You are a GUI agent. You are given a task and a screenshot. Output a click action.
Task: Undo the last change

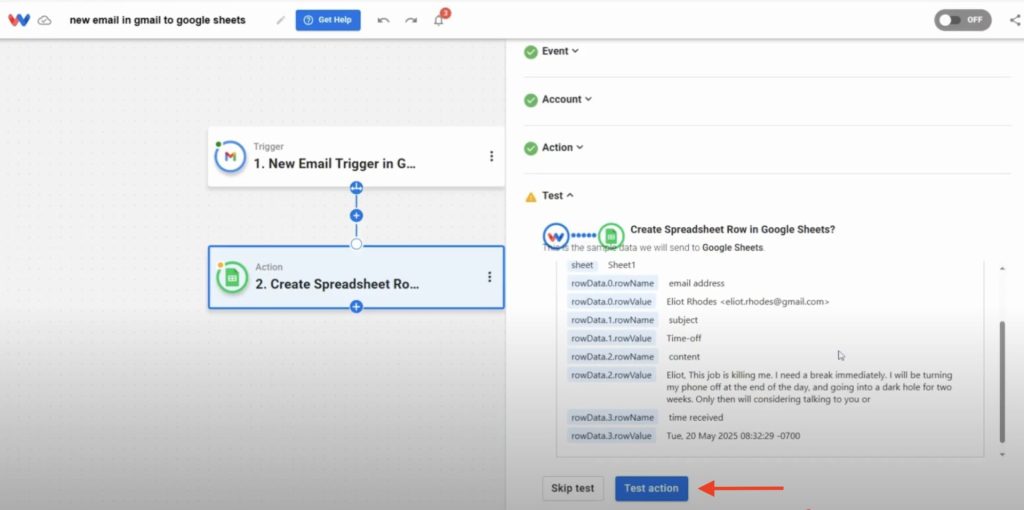click(383, 20)
